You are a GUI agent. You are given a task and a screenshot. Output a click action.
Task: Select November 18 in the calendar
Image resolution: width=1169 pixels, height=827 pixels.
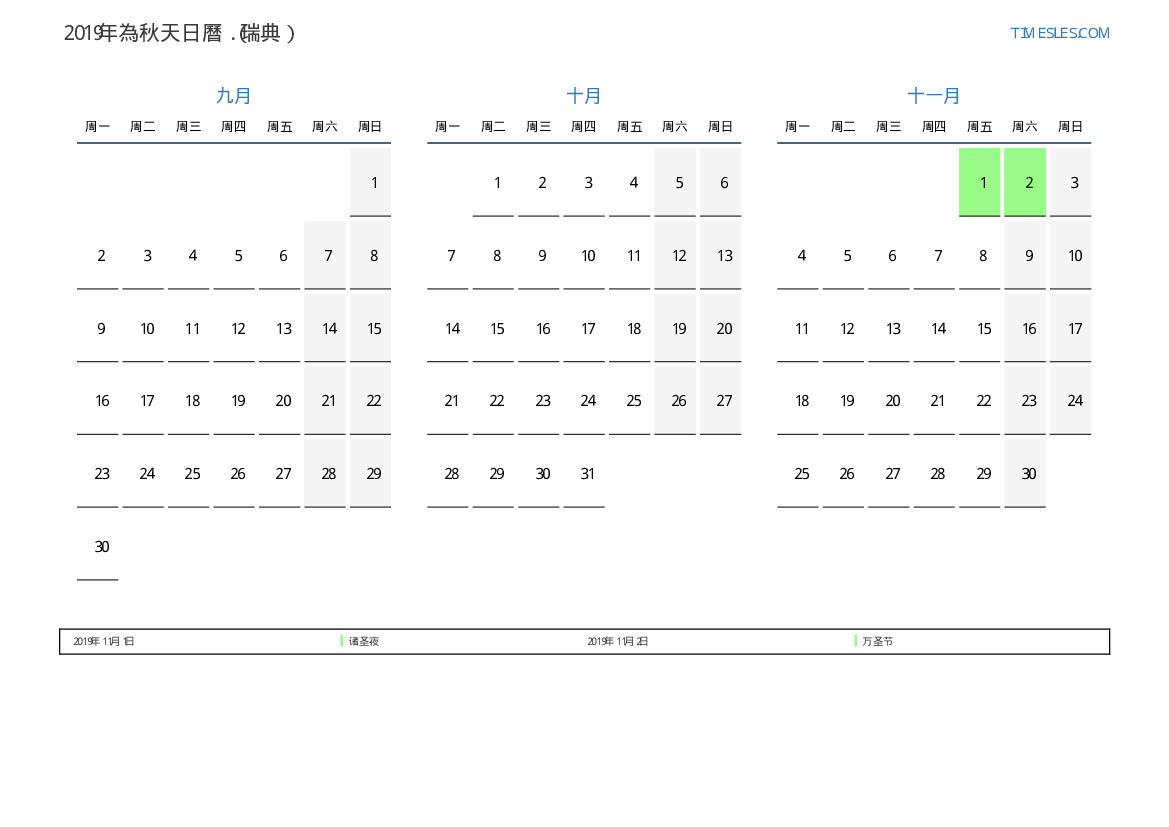point(802,401)
